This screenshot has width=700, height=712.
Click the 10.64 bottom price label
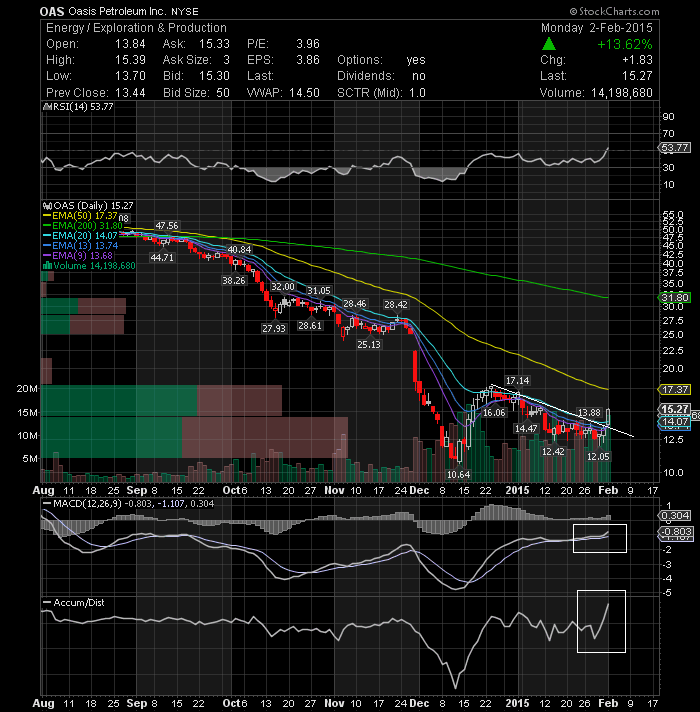[458, 475]
